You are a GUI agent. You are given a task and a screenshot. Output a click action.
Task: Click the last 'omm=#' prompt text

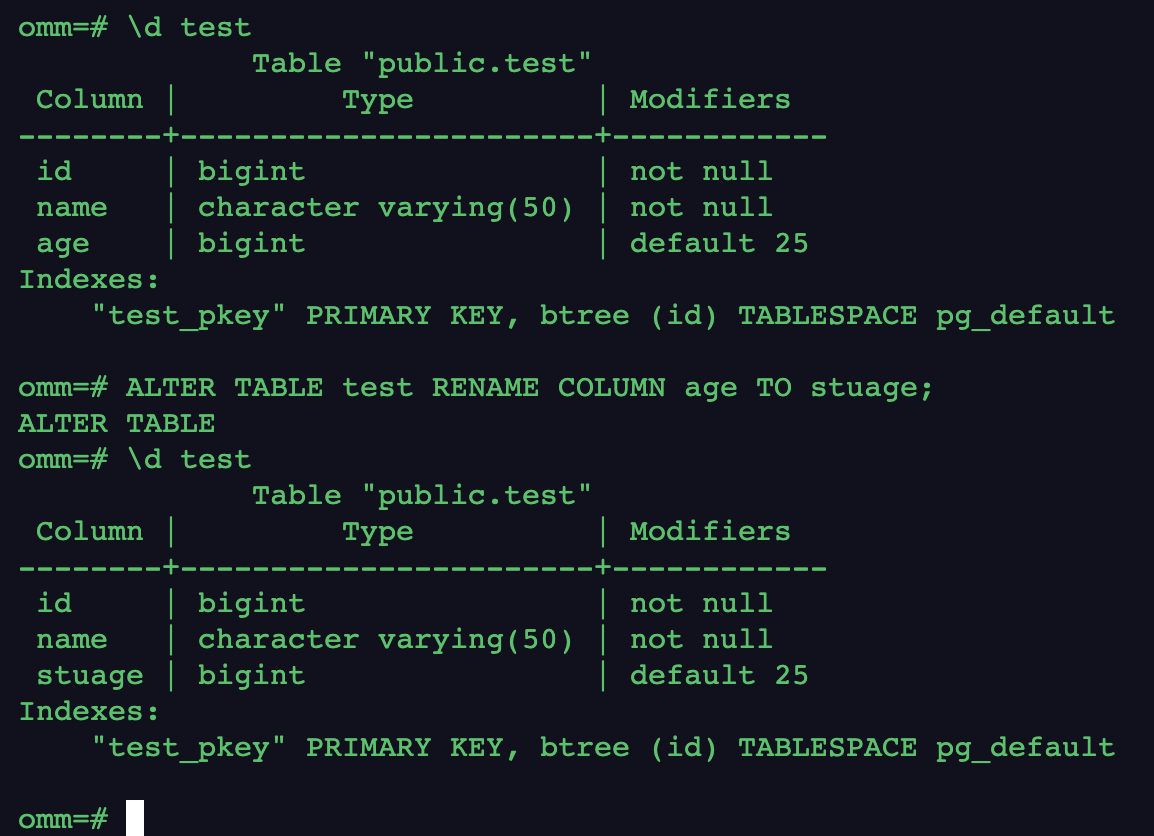pos(62,819)
